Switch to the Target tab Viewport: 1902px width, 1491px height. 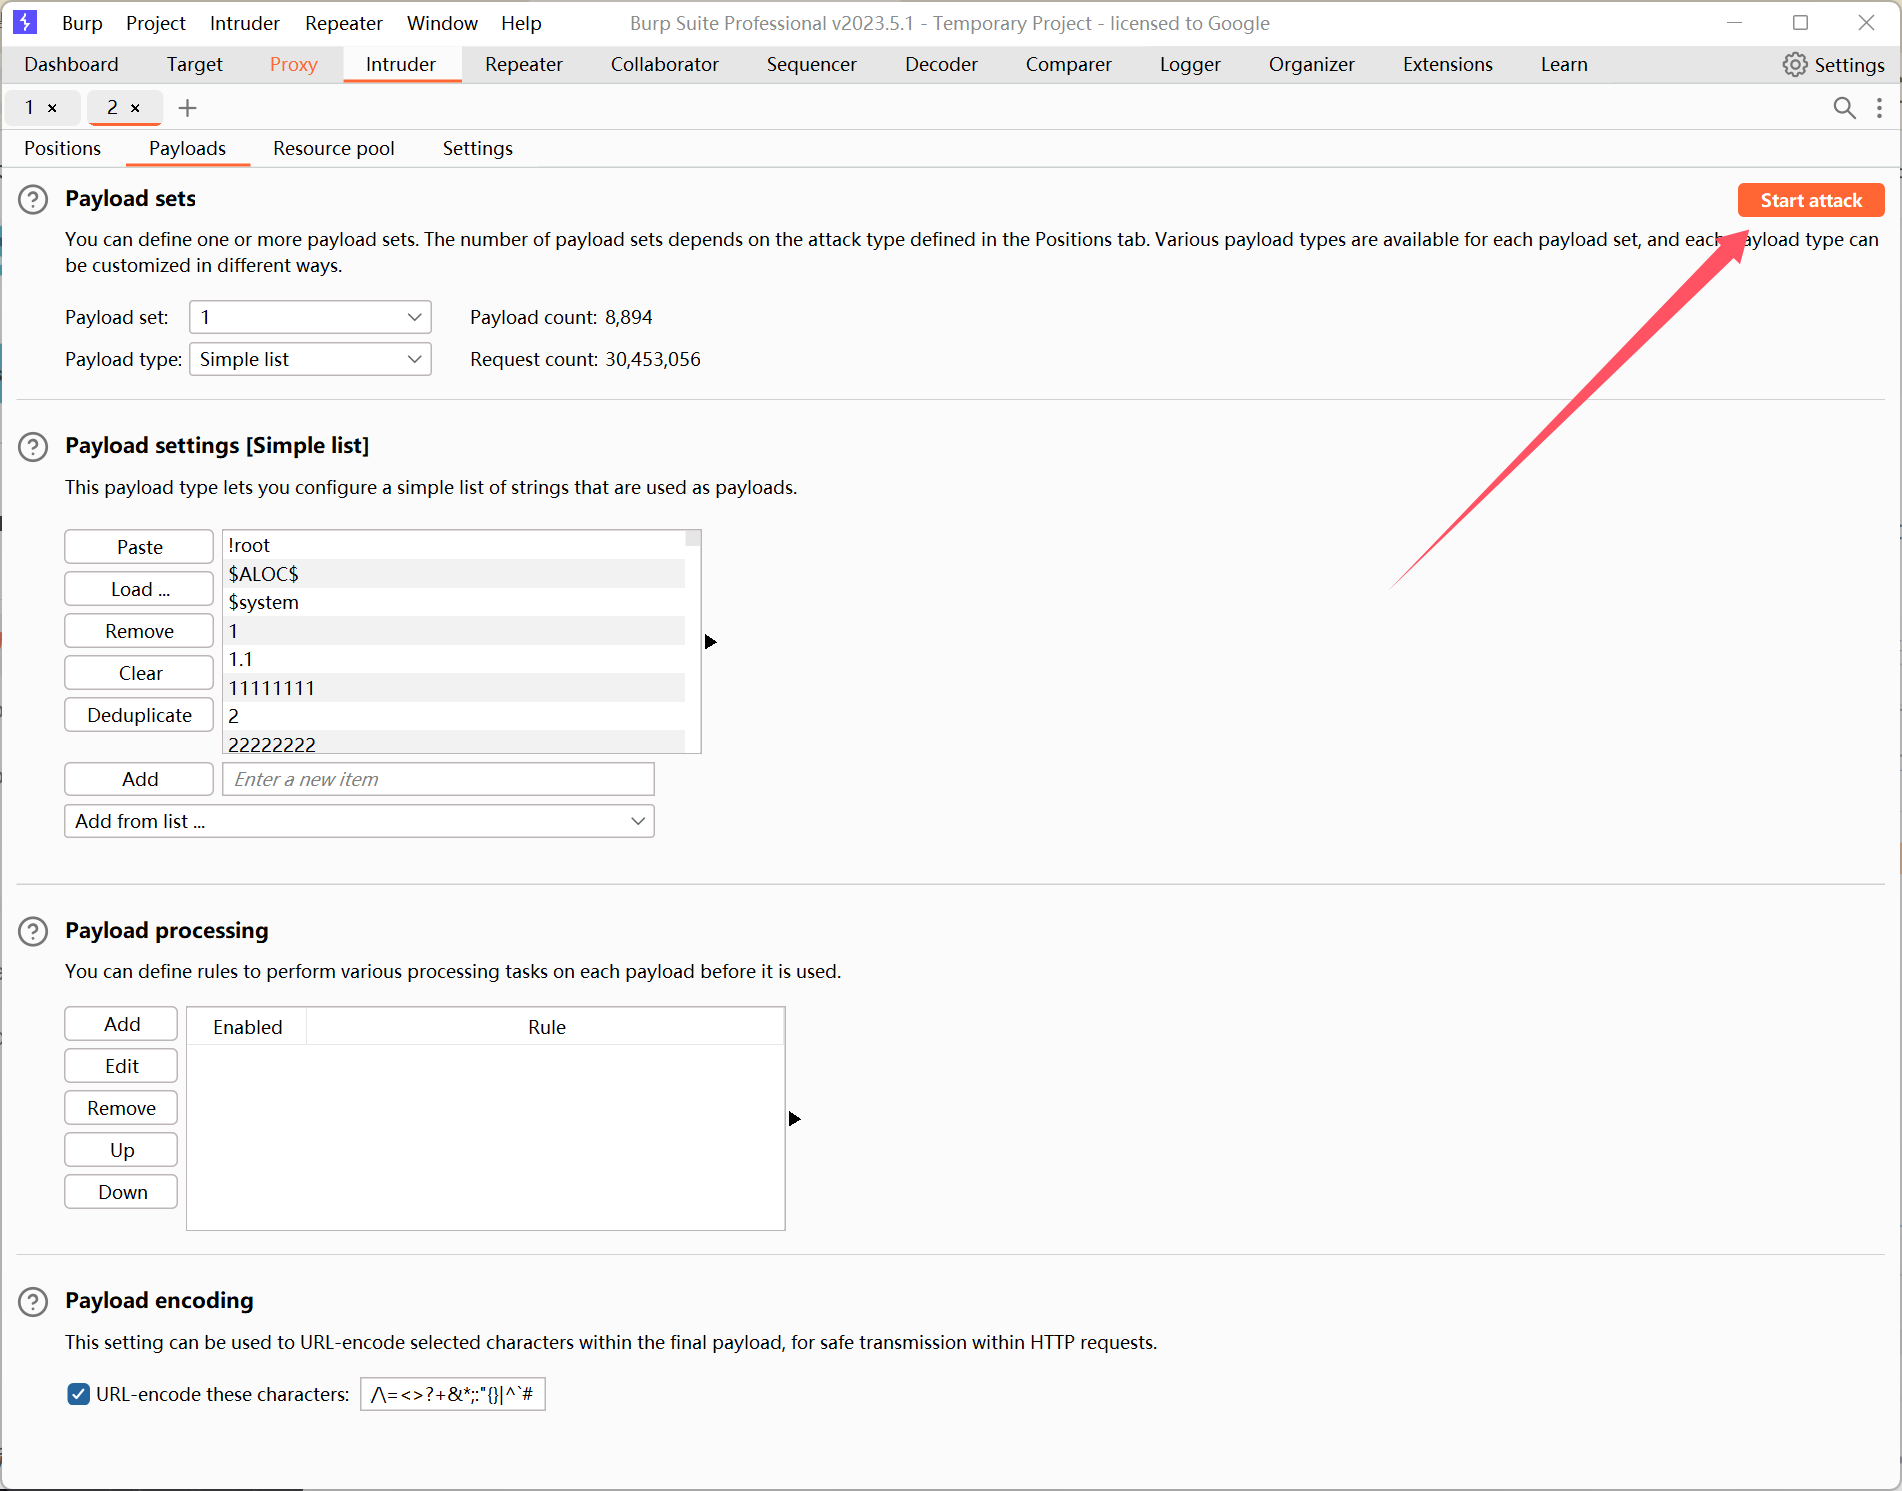coord(195,64)
